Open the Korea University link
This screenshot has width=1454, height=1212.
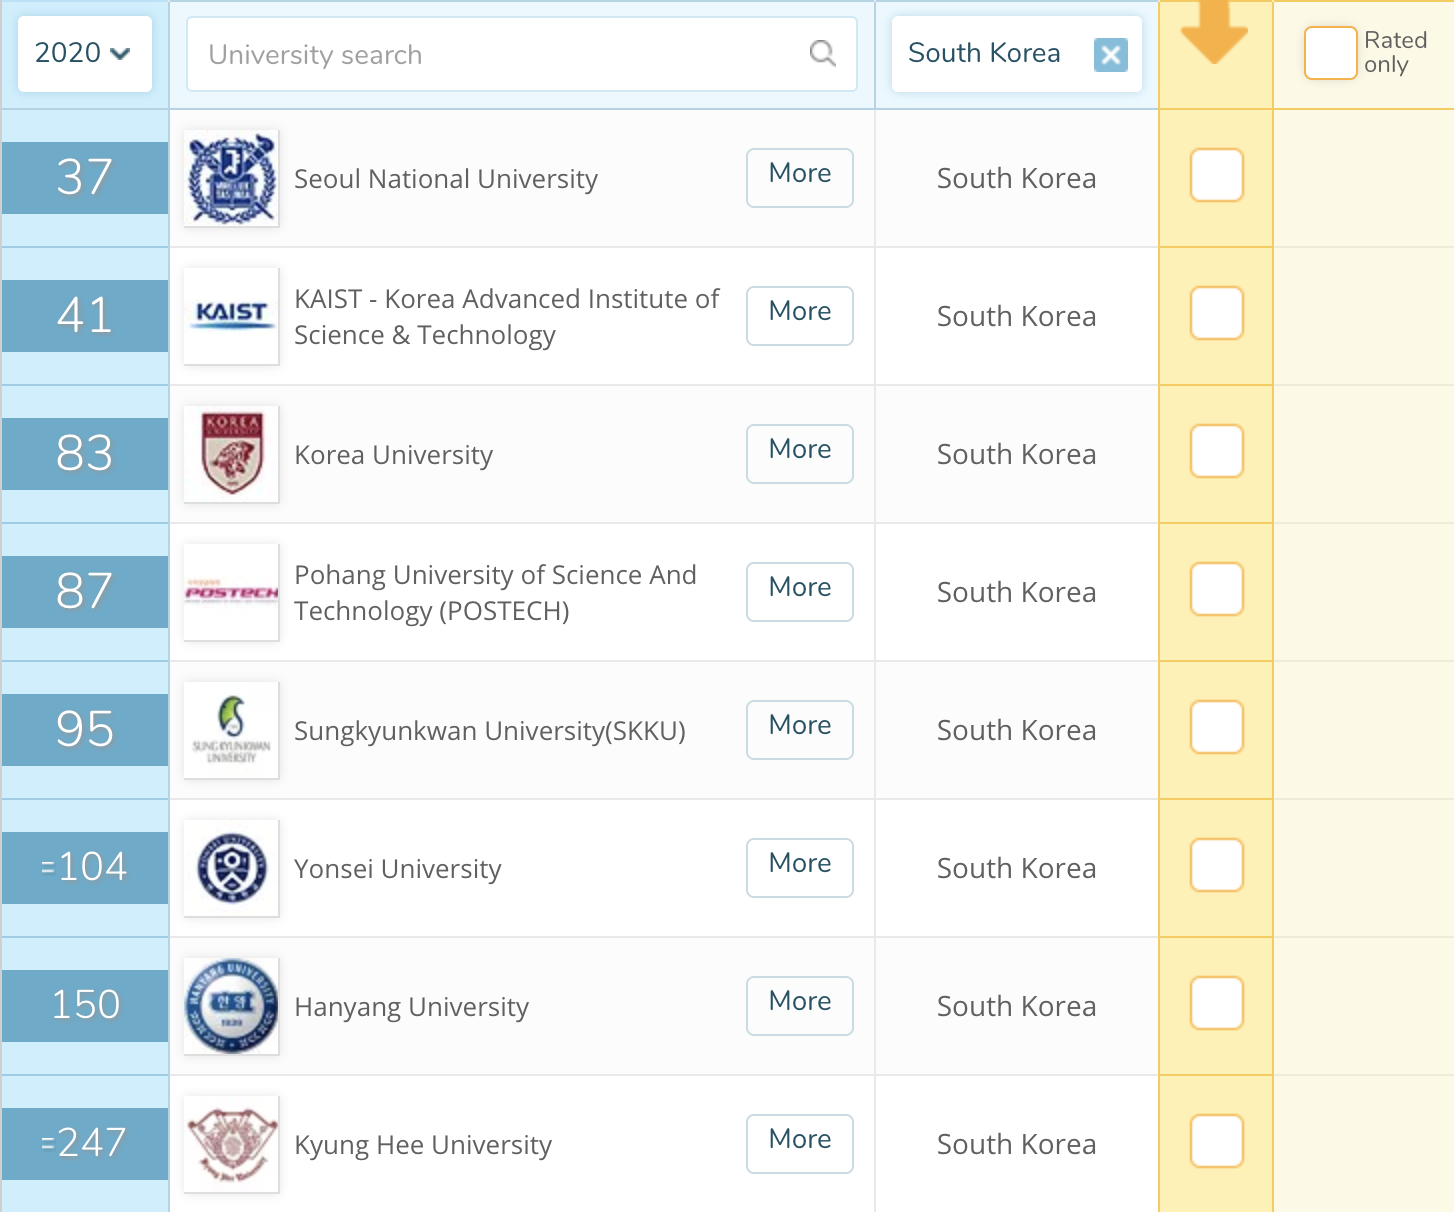click(394, 455)
